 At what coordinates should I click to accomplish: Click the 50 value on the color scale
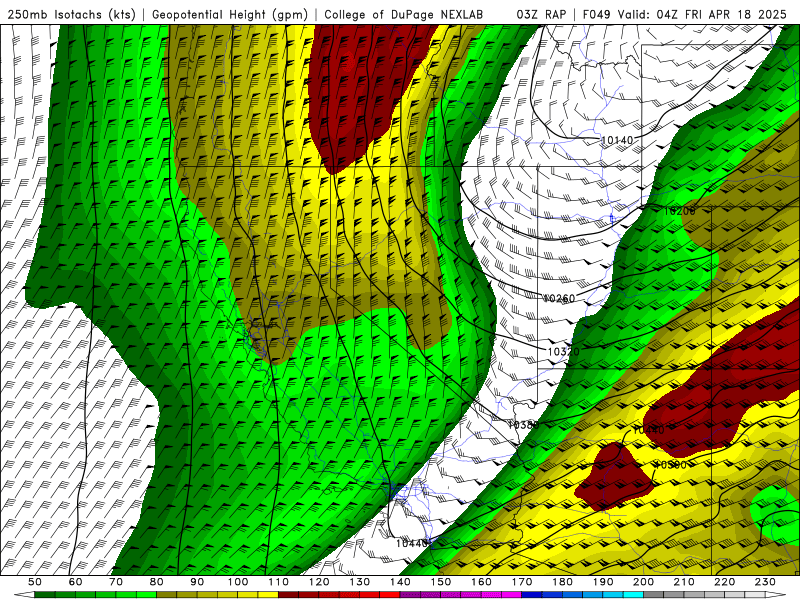click(34, 582)
